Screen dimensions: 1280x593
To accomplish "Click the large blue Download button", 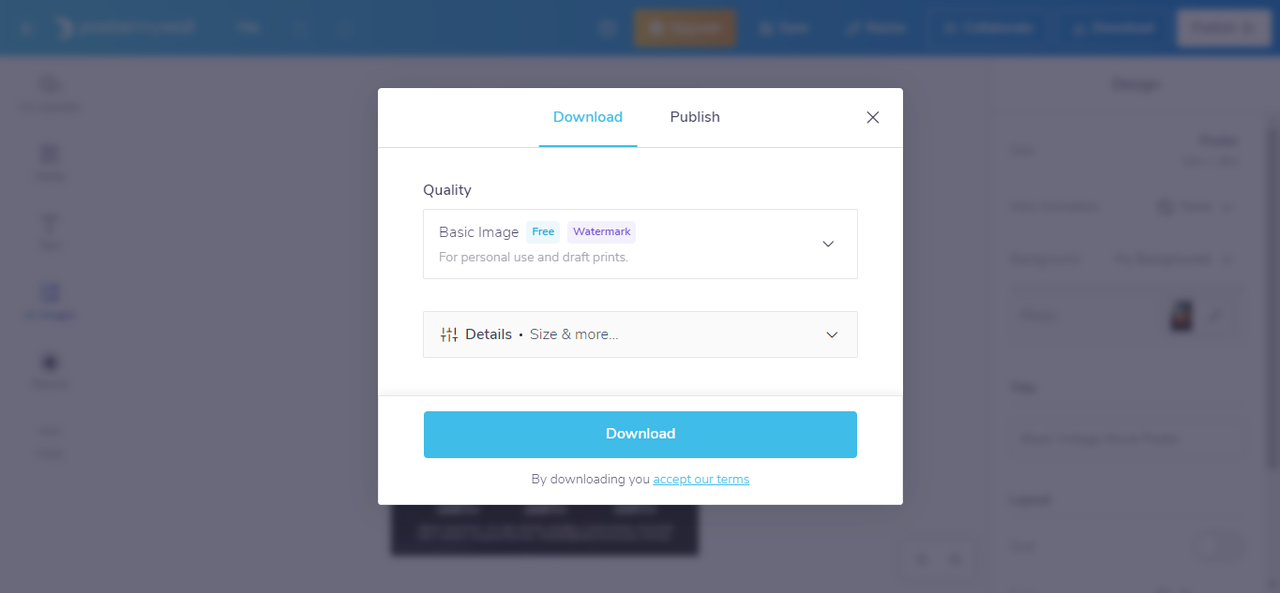I will [x=640, y=434].
